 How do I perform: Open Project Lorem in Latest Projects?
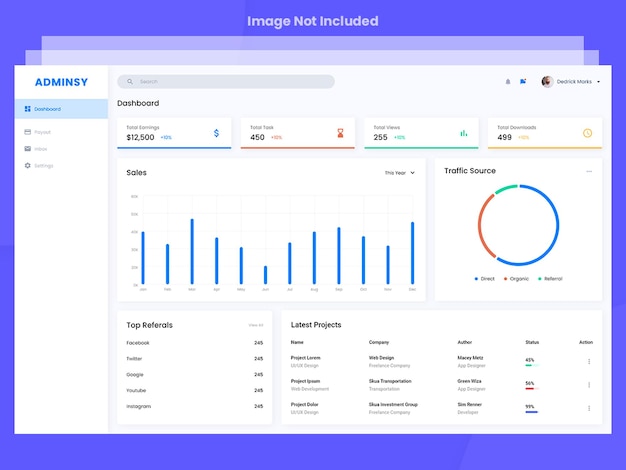305,358
